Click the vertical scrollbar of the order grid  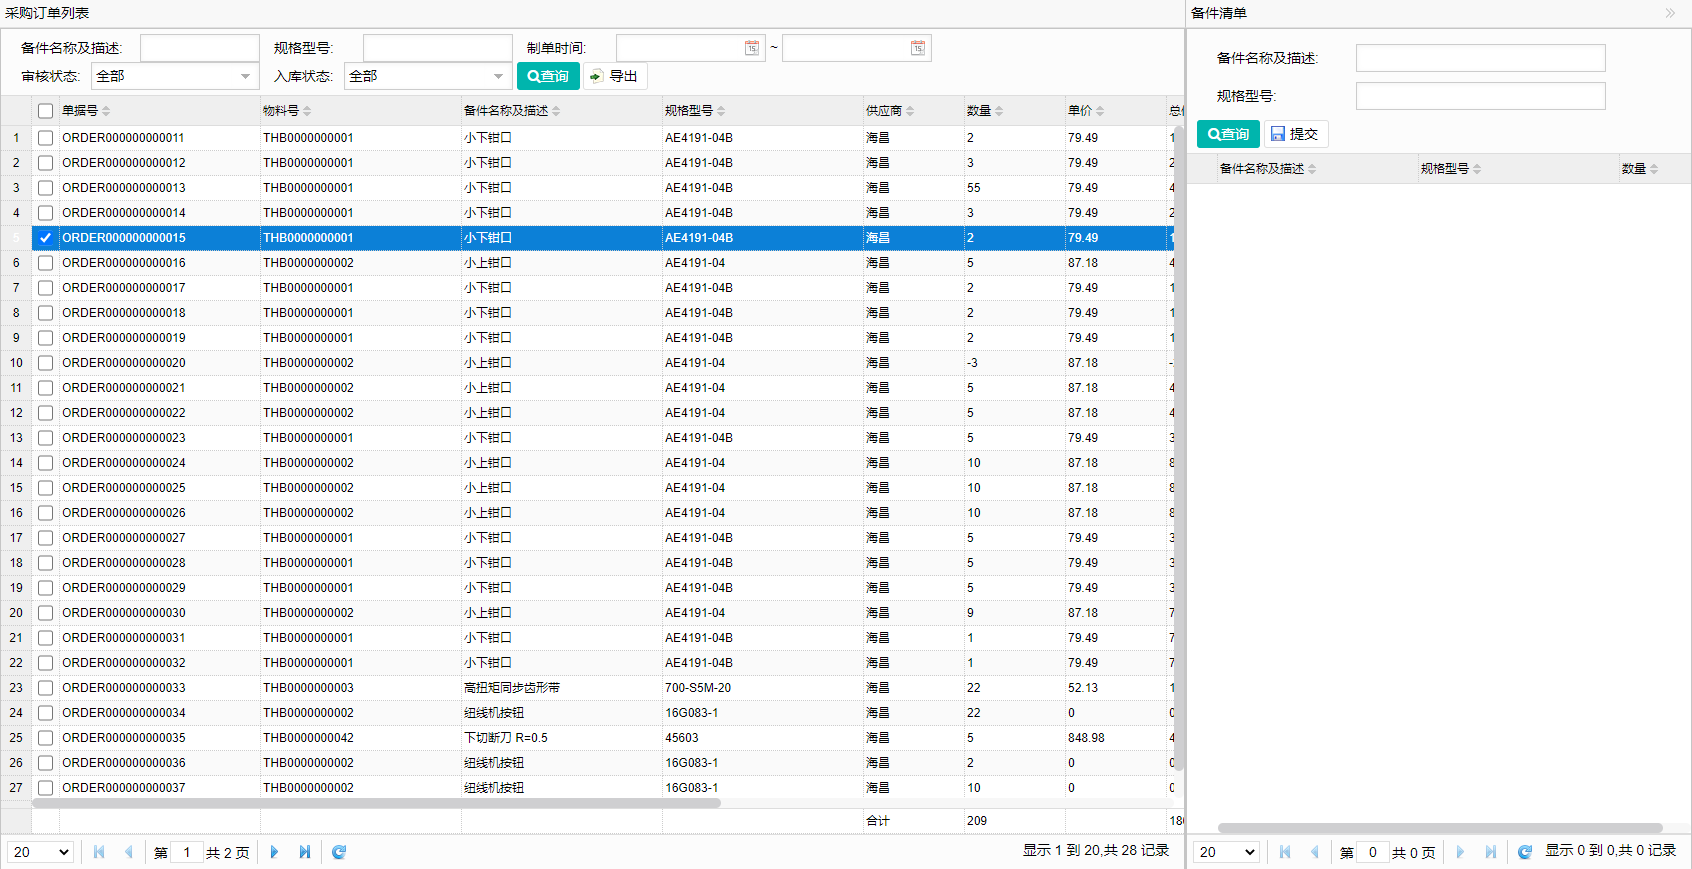pyautogui.click(x=1178, y=447)
